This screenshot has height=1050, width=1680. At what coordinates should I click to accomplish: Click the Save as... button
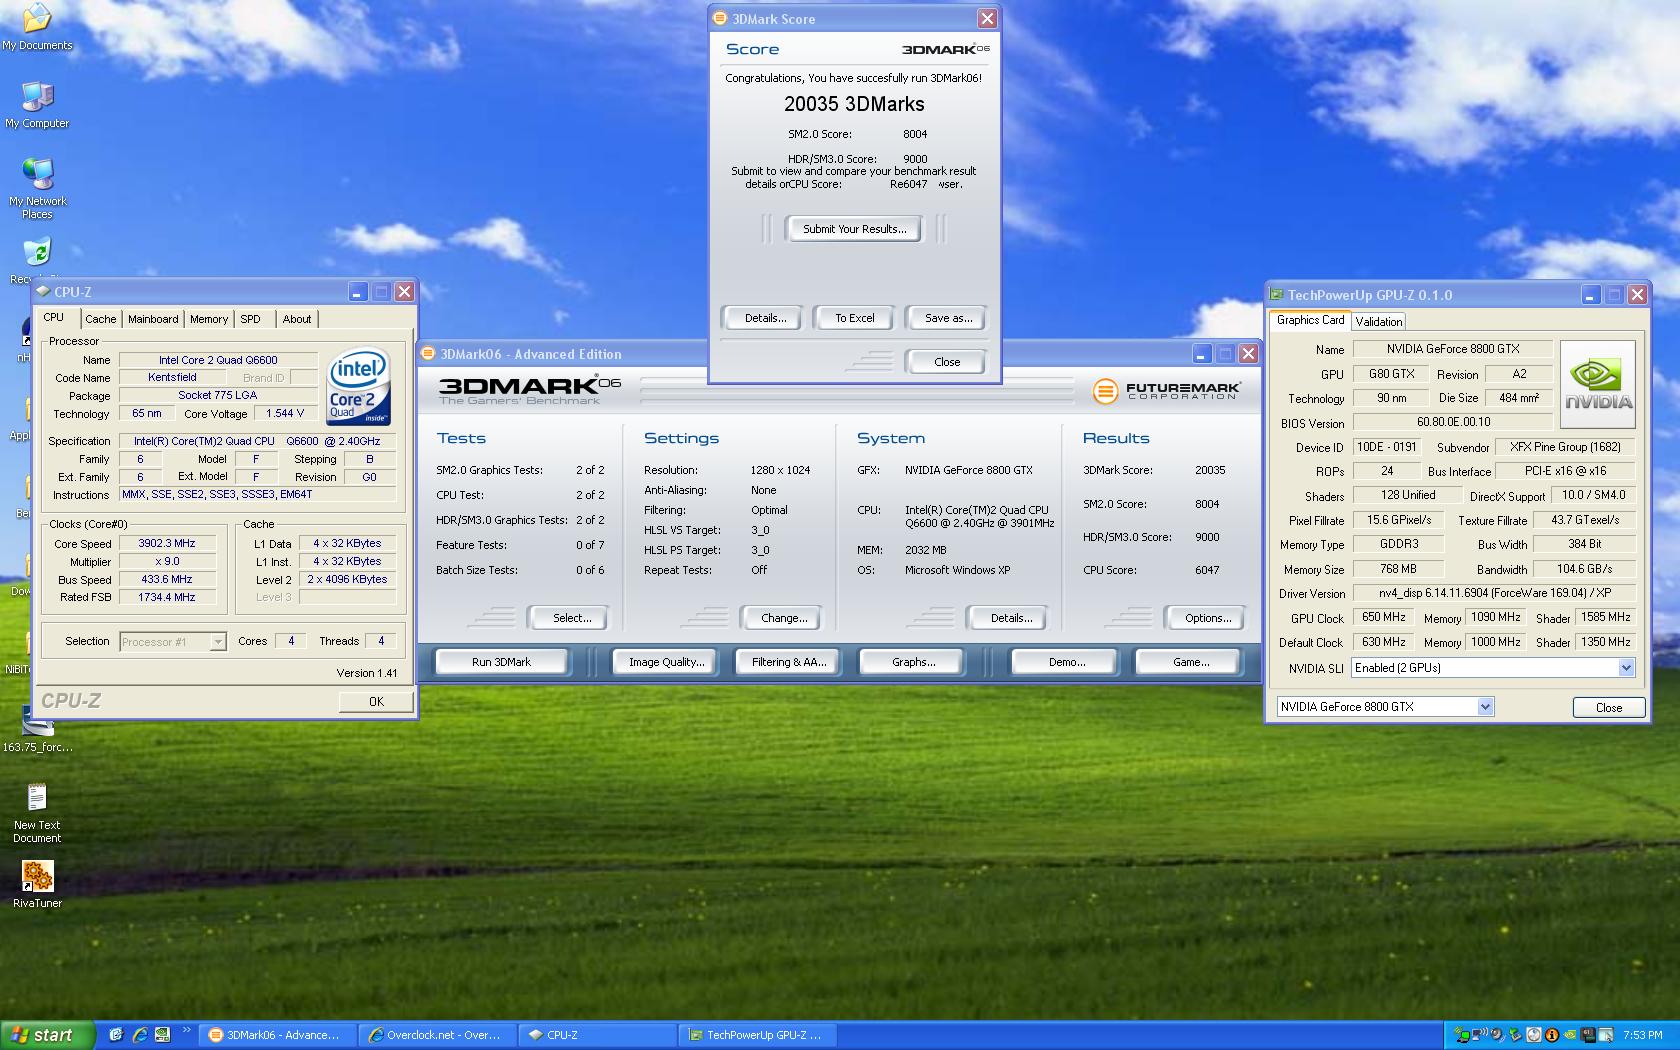[948, 318]
